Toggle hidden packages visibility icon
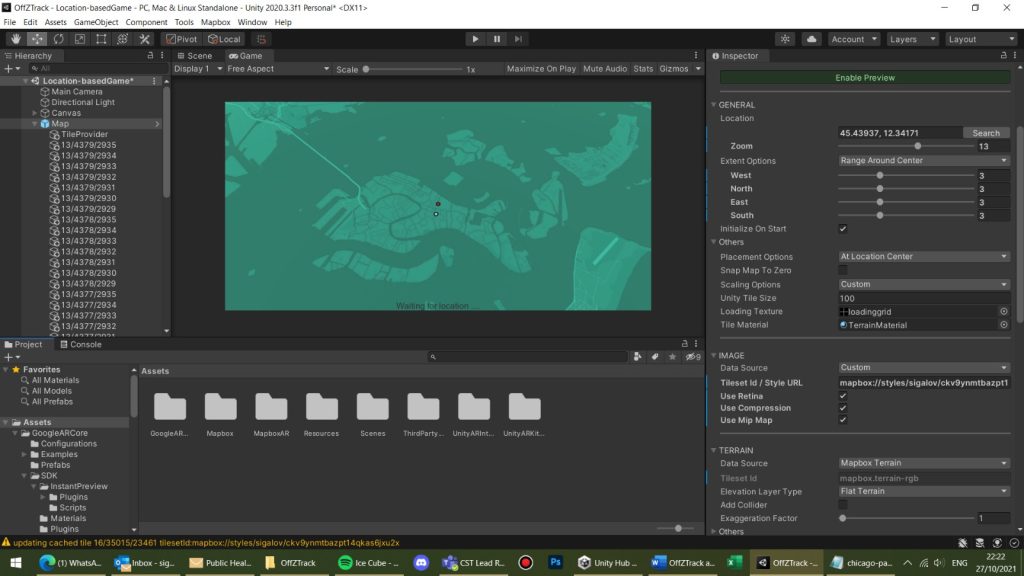 click(x=693, y=357)
